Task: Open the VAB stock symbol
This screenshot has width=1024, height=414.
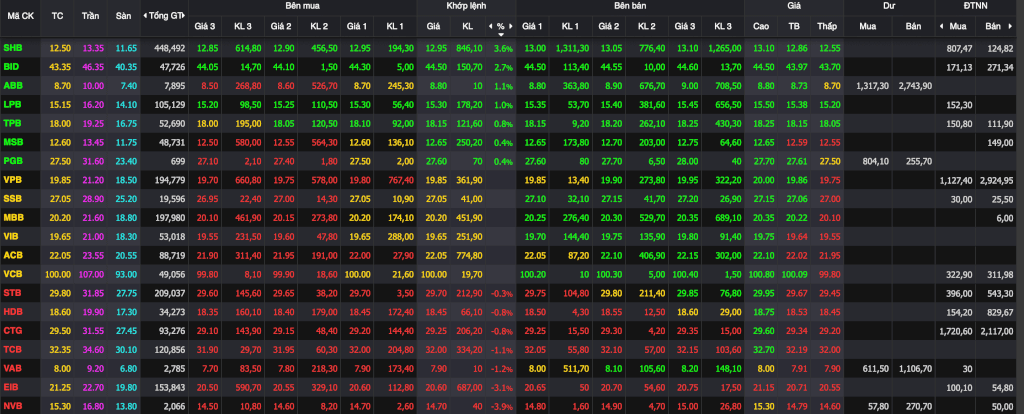Action: pos(12,368)
